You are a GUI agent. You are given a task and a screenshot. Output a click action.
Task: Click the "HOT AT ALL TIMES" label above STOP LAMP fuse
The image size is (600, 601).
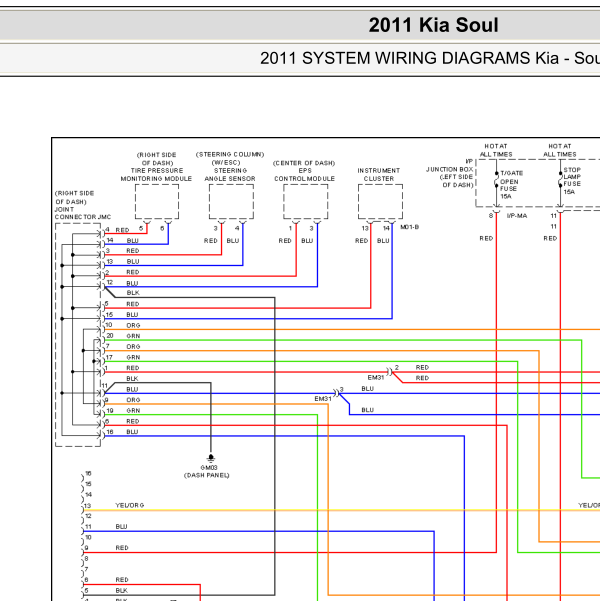(x=560, y=150)
